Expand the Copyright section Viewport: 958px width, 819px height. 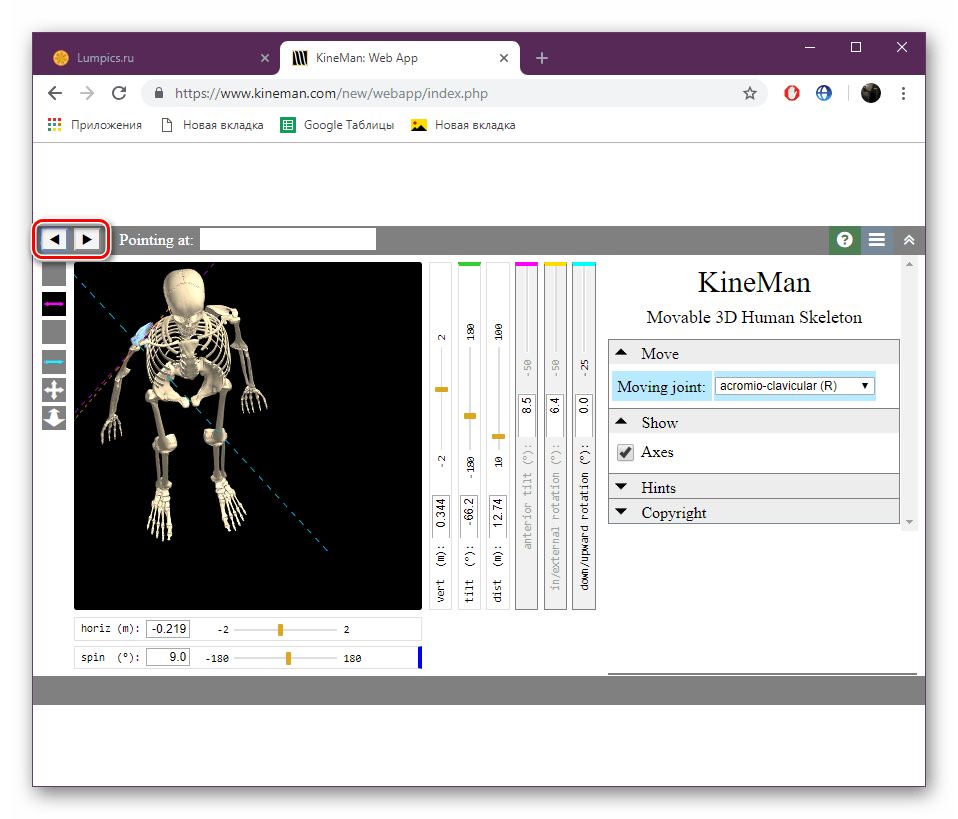pyautogui.click(x=673, y=513)
